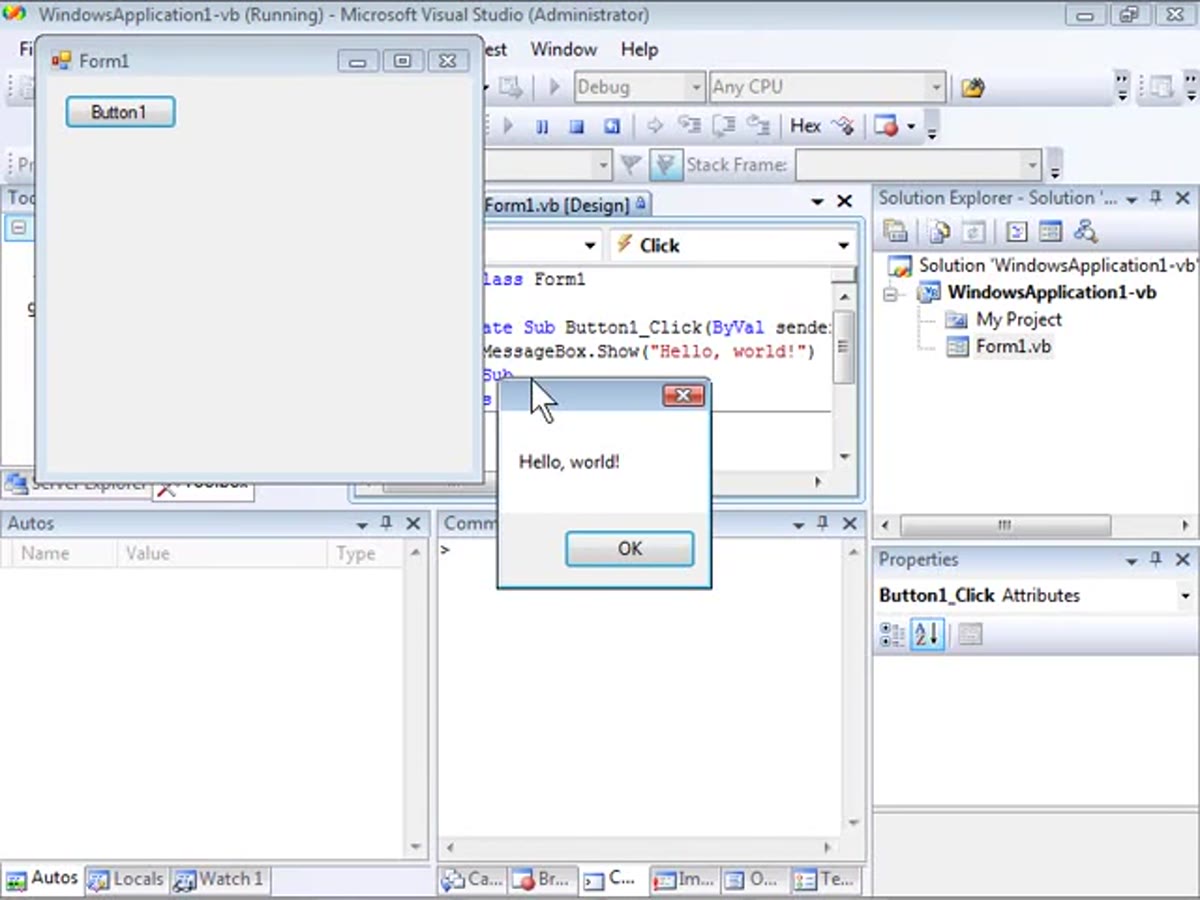Image resolution: width=1200 pixels, height=900 pixels.
Task: Select the Form1.vb [Design] tab
Action: tap(565, 205)
